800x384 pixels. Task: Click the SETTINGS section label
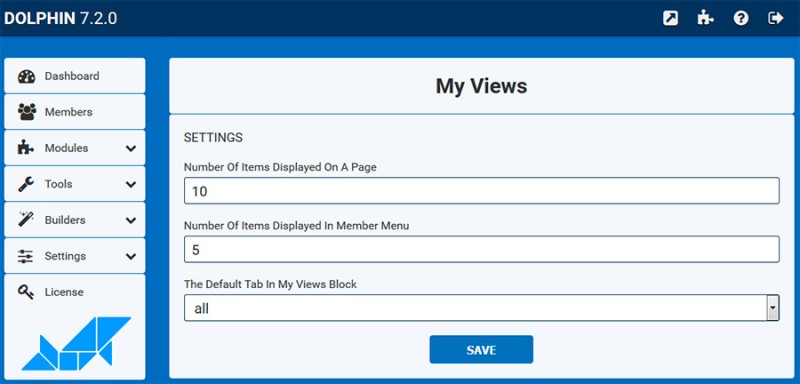click(213, 138)
